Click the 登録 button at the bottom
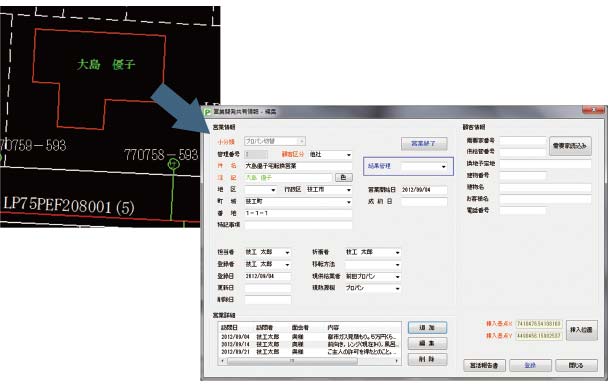This screenshot has width=608, height=386. [530, 365]
